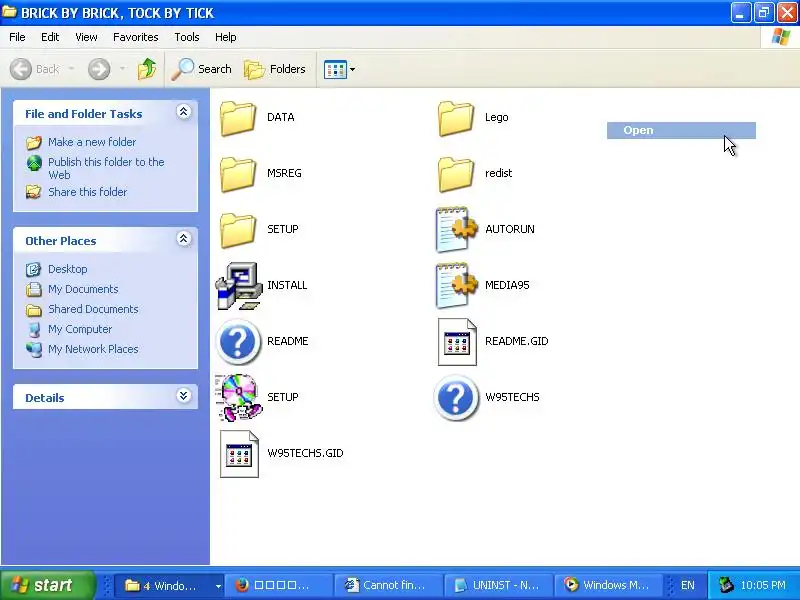The image size is (800, 600).
Task: Click Publish this folder to the Web
Action: tap(106, 168)
